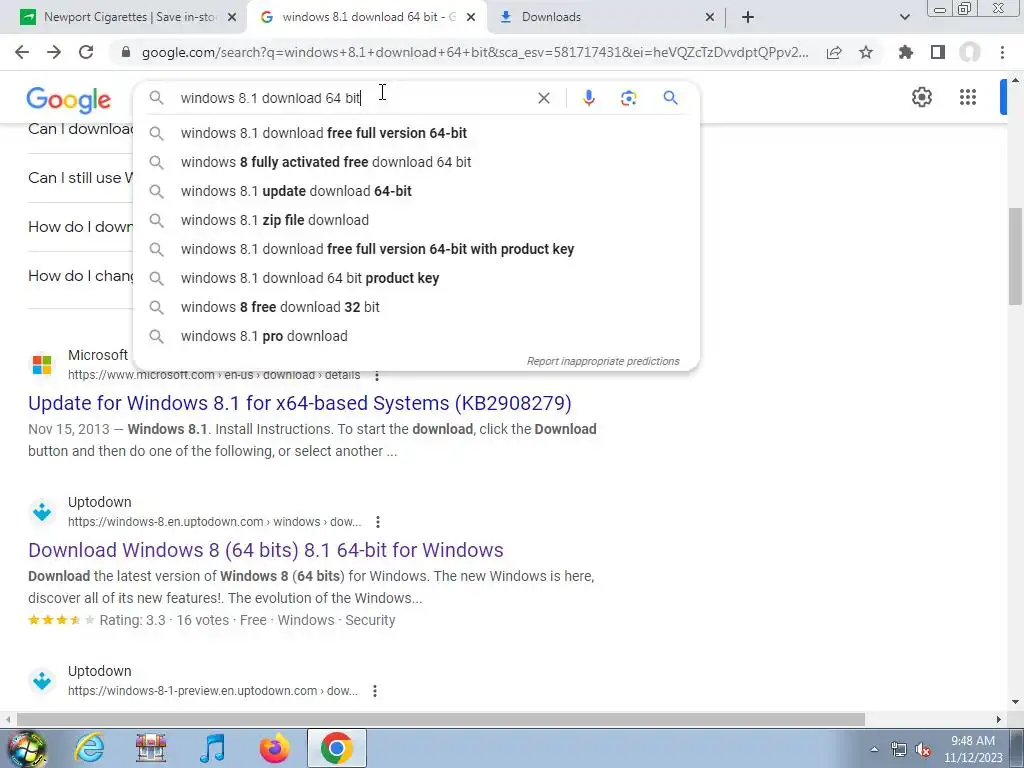Open the network tray icon
The height and width of the screenshot is (768, 1024).
tap(899, 750)
